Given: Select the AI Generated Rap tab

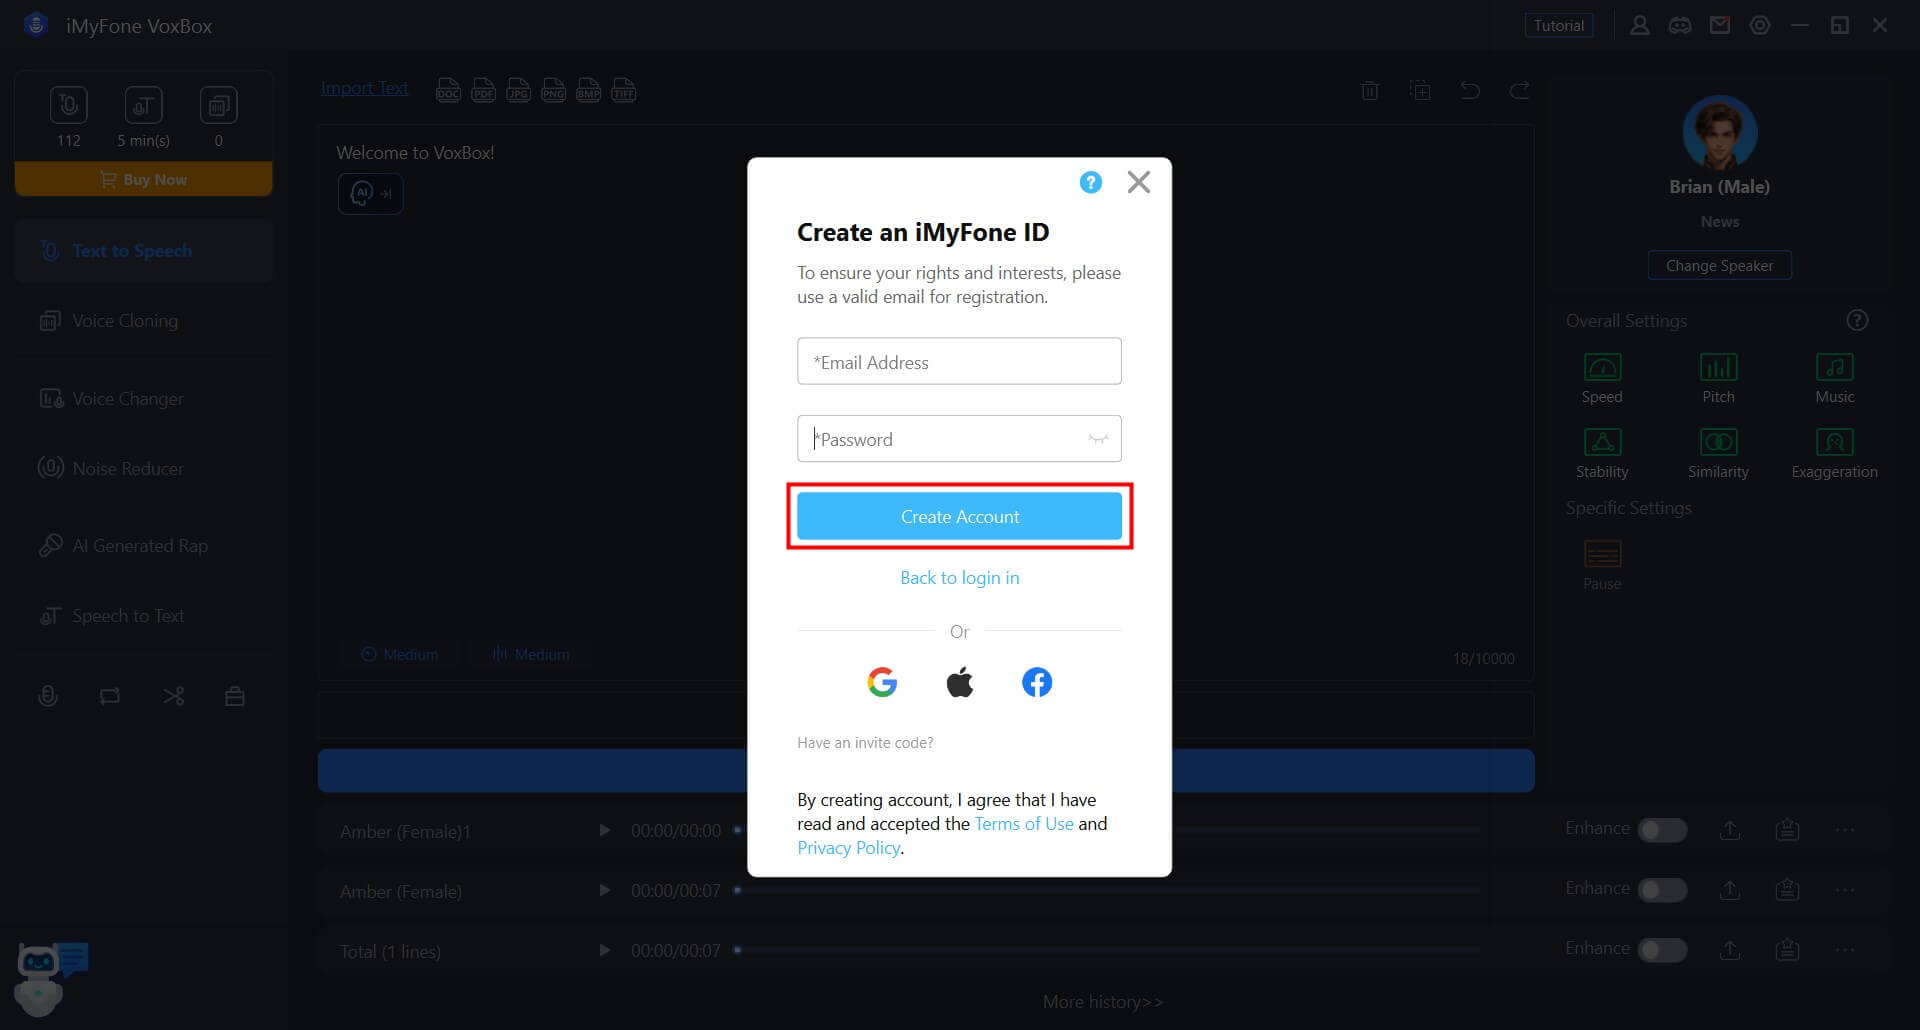Looking at the screenshot, I should 144,546.
